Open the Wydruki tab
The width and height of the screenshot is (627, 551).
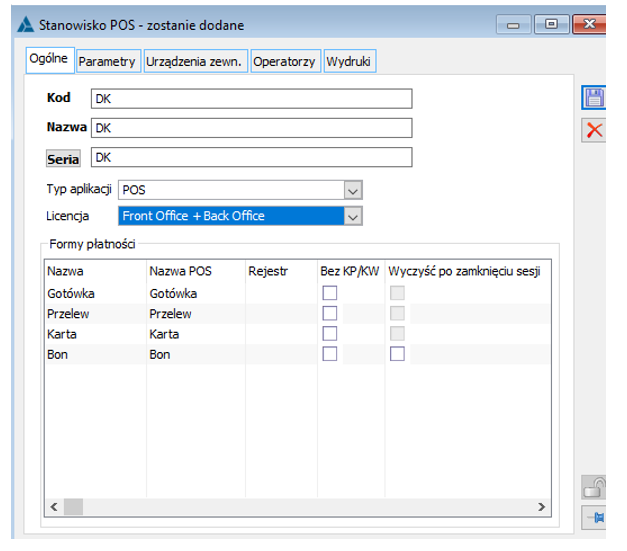[349, 61]
